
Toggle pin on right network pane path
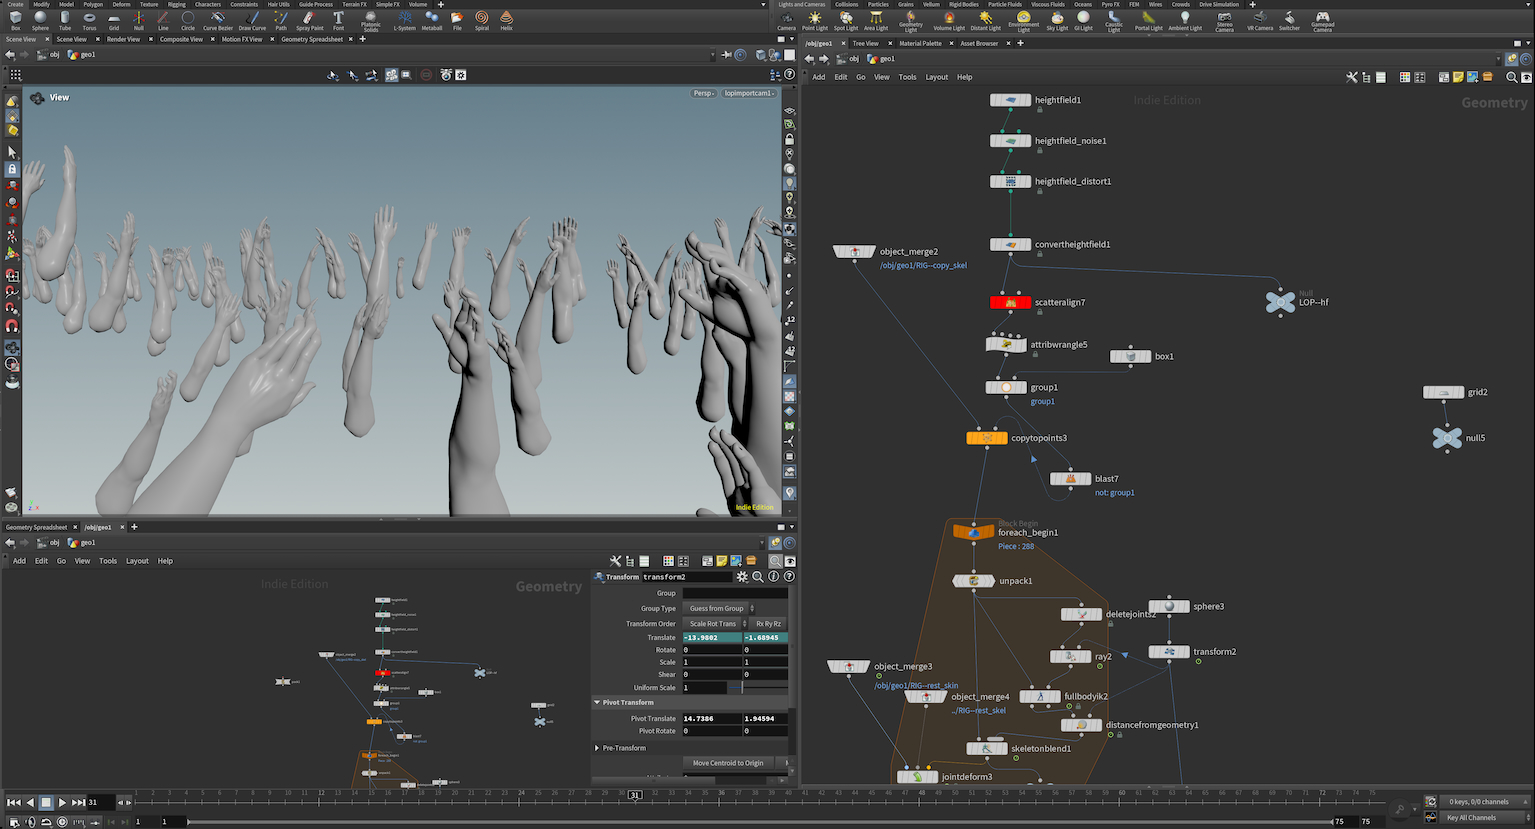tap(1513, 59)
